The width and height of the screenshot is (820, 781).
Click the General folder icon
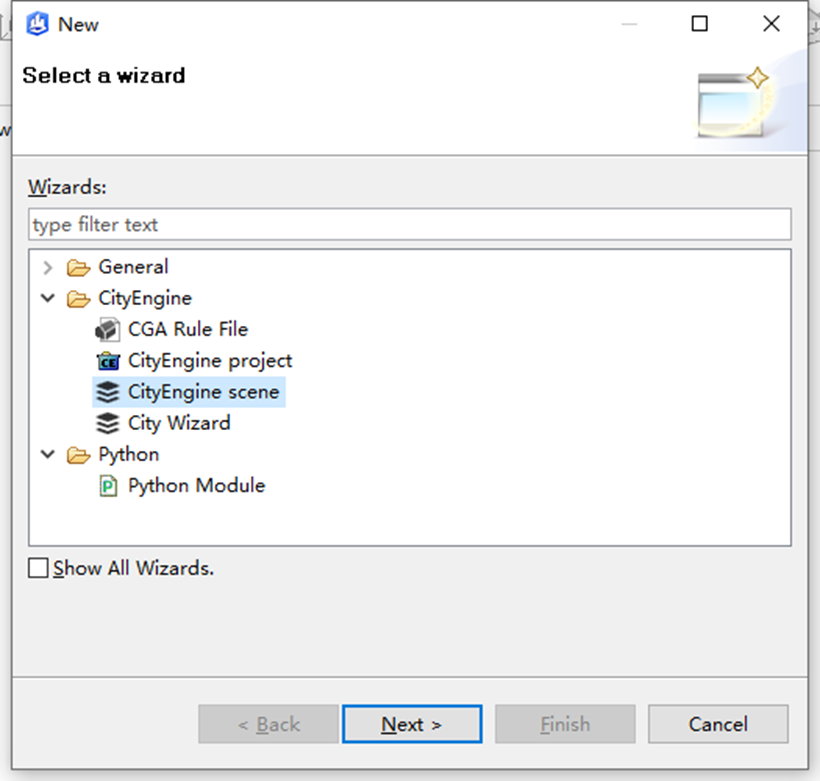[x=78, y=267]
